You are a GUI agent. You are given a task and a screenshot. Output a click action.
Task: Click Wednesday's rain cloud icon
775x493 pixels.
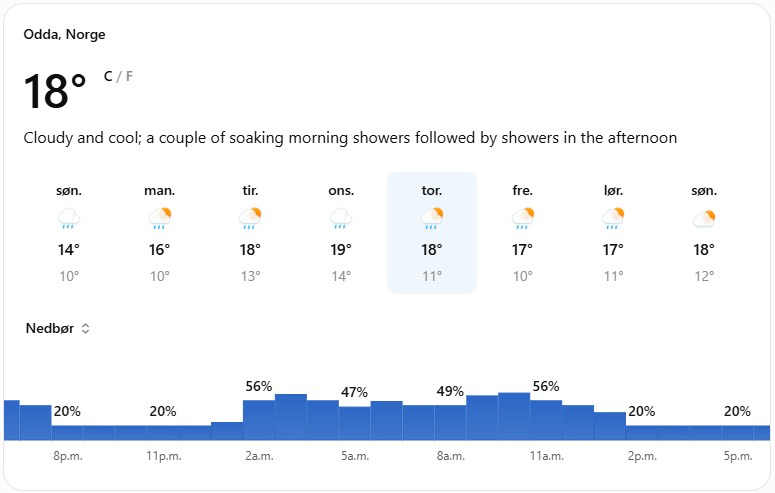[x=341, y=218]
